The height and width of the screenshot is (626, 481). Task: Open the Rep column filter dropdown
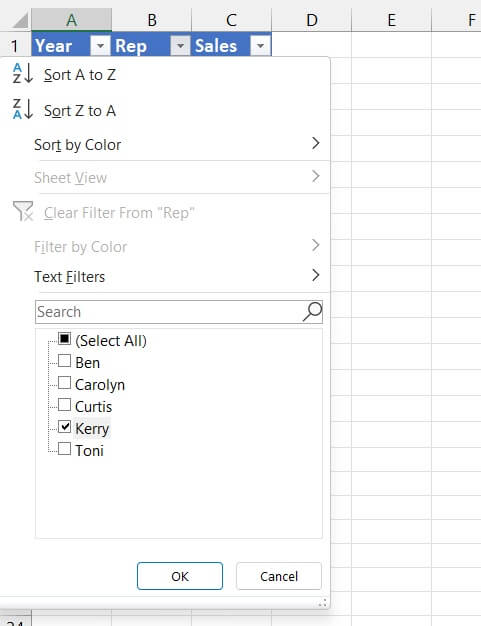click(x=180, y=46)
